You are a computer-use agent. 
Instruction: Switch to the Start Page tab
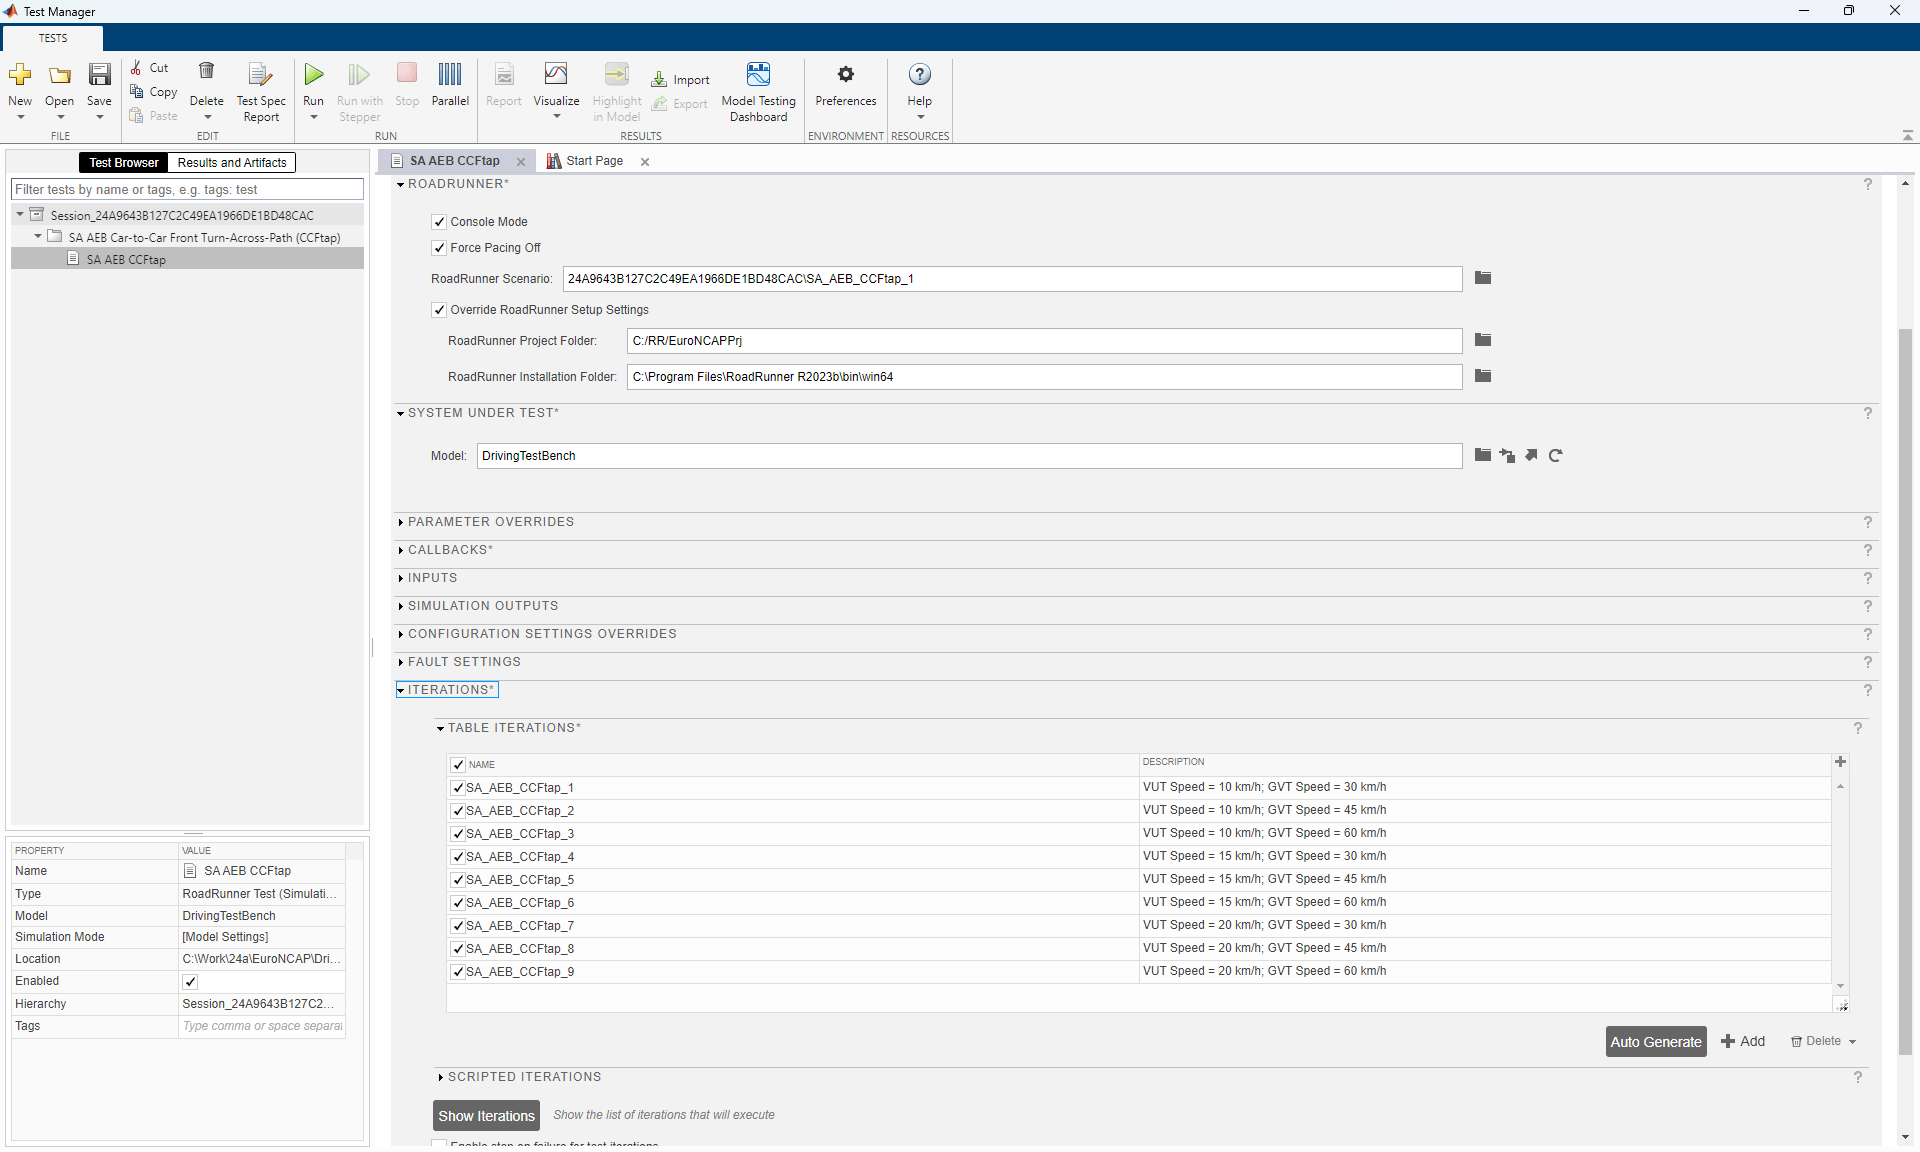[x=594, y=161]
